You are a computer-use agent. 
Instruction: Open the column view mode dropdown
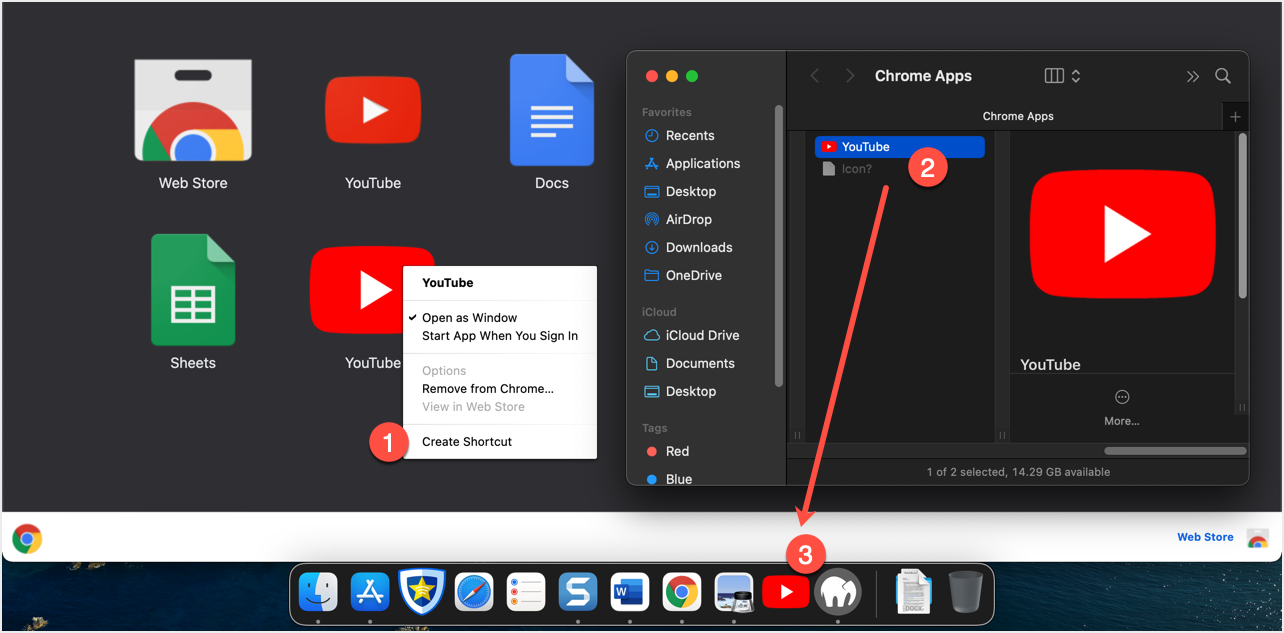click(x=1062, y=76)
